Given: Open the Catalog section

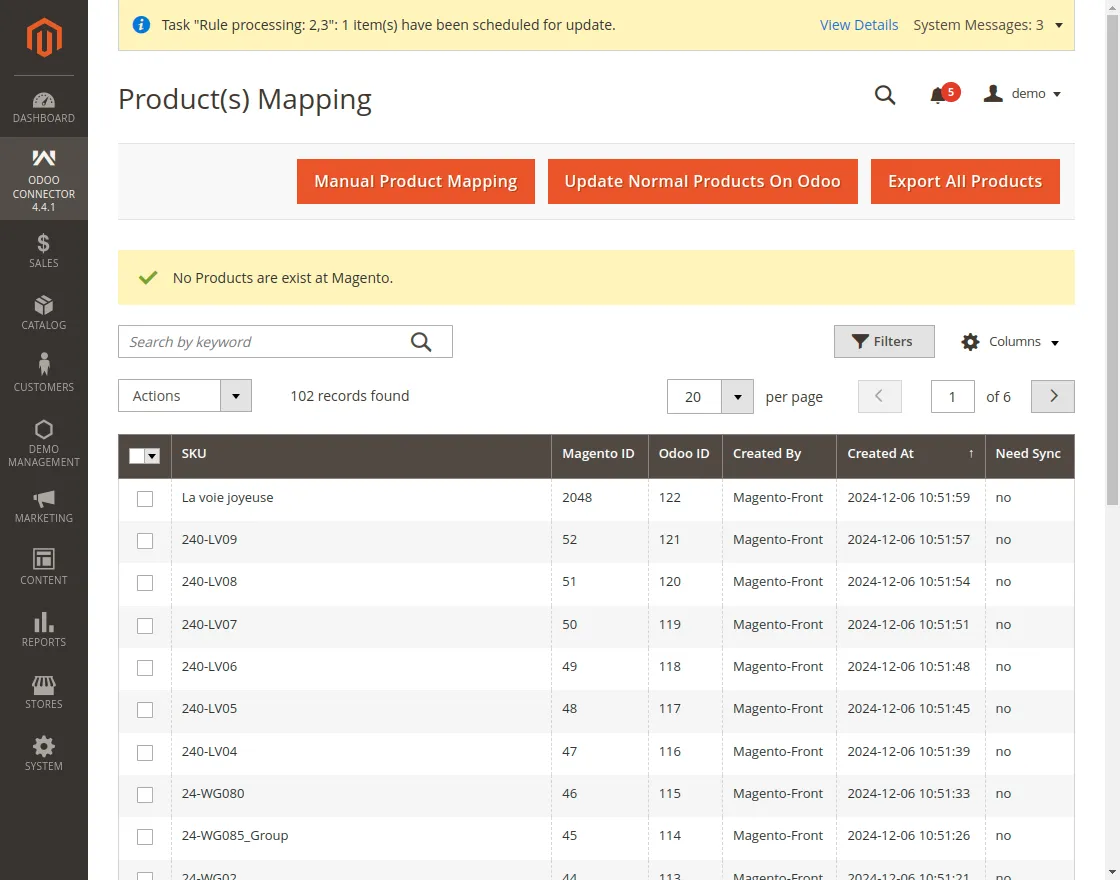Looking at the screenshot, I should tap(44, 313).
